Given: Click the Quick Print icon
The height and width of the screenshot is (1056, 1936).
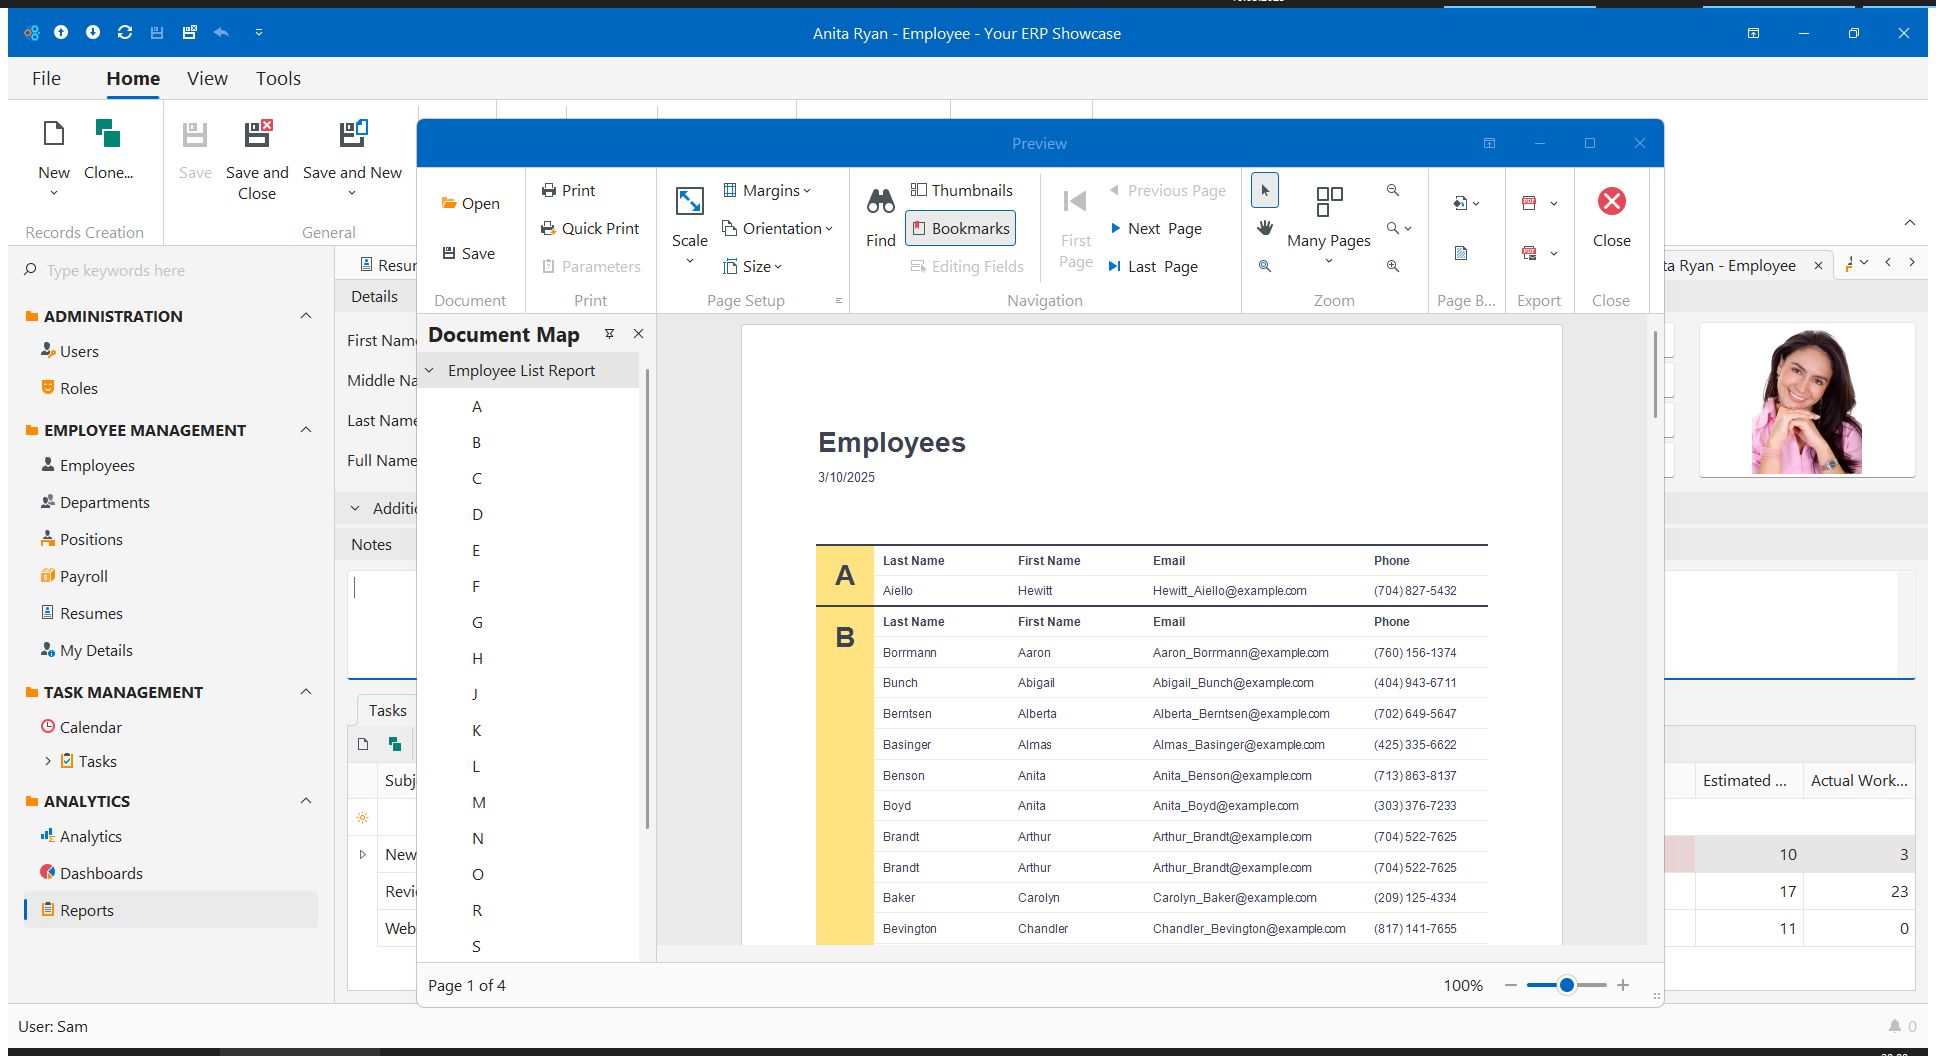Looking at the screenshot, I should pos(549,228).
